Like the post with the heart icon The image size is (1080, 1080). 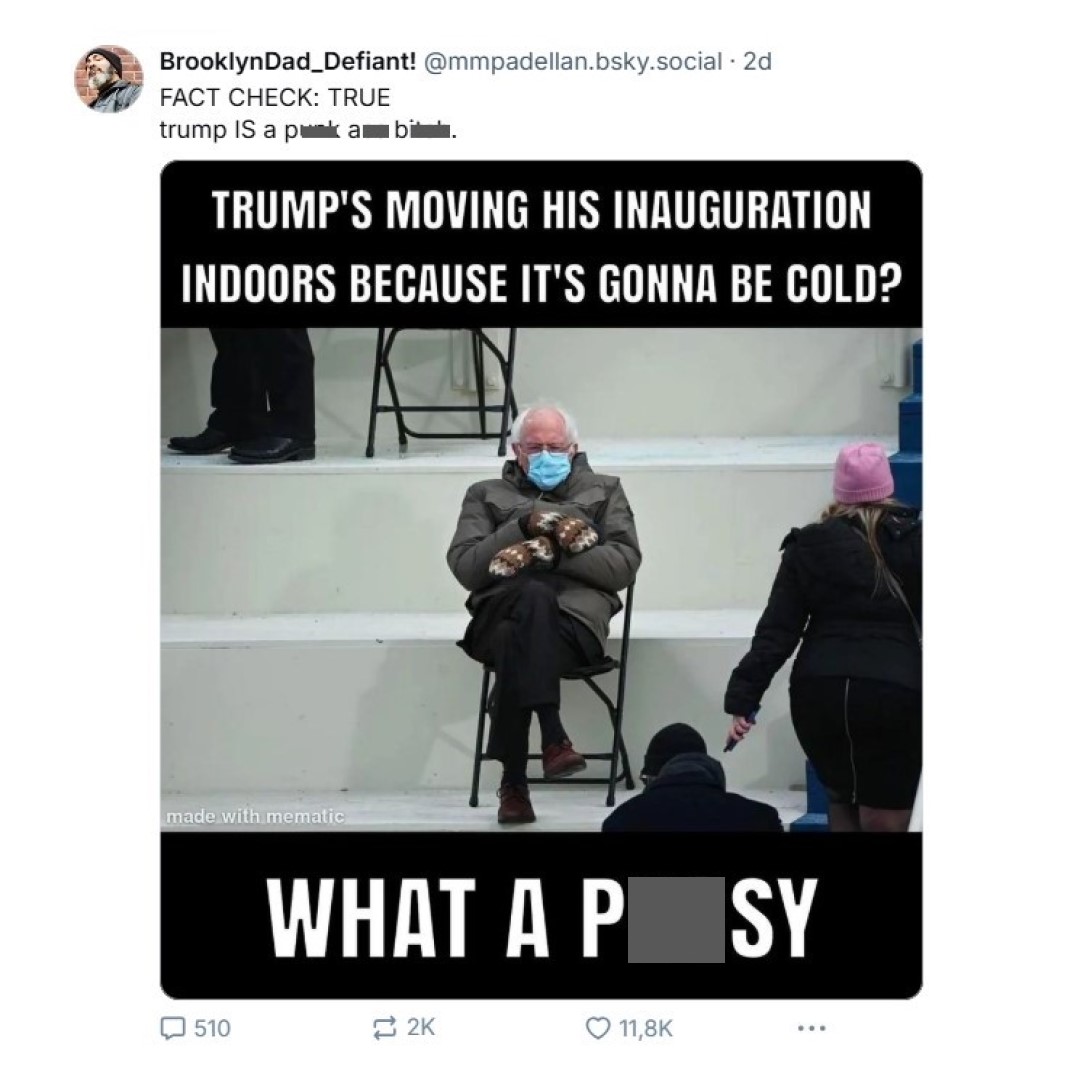coord(596,1028)
